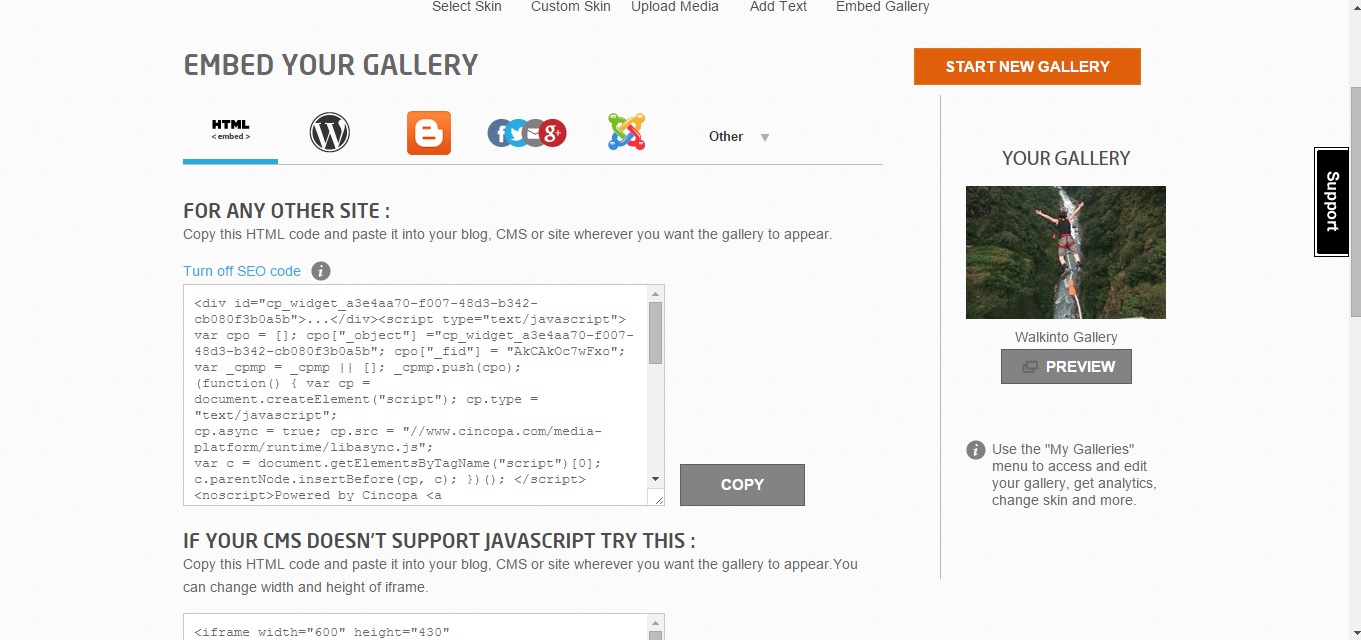Screen dimensions: 1361x640
Task: Choose the Blogger embed icon
Action: [429, 133]
